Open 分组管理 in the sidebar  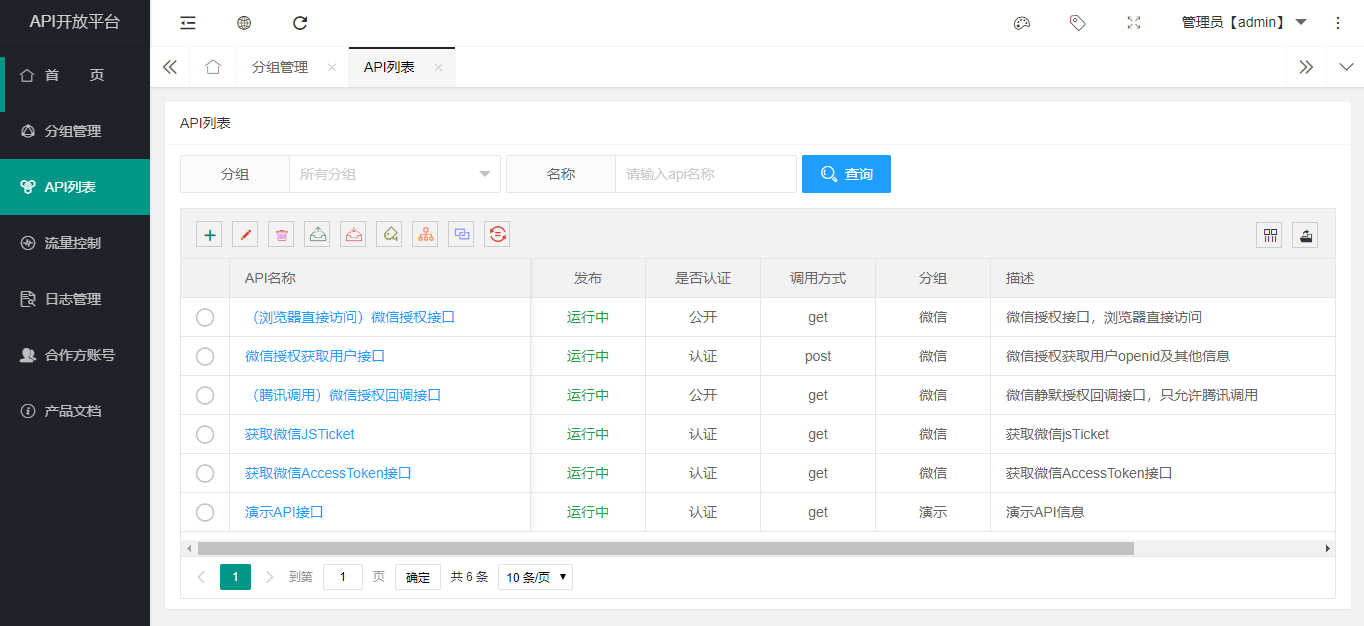(75, 131)
